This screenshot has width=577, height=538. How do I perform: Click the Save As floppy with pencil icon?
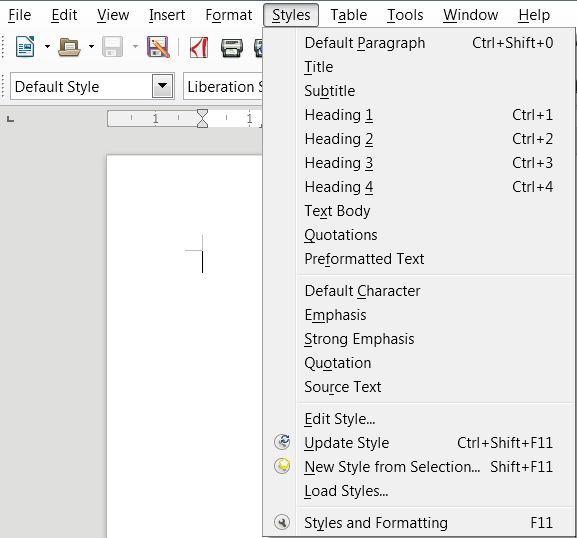point(158,47)
